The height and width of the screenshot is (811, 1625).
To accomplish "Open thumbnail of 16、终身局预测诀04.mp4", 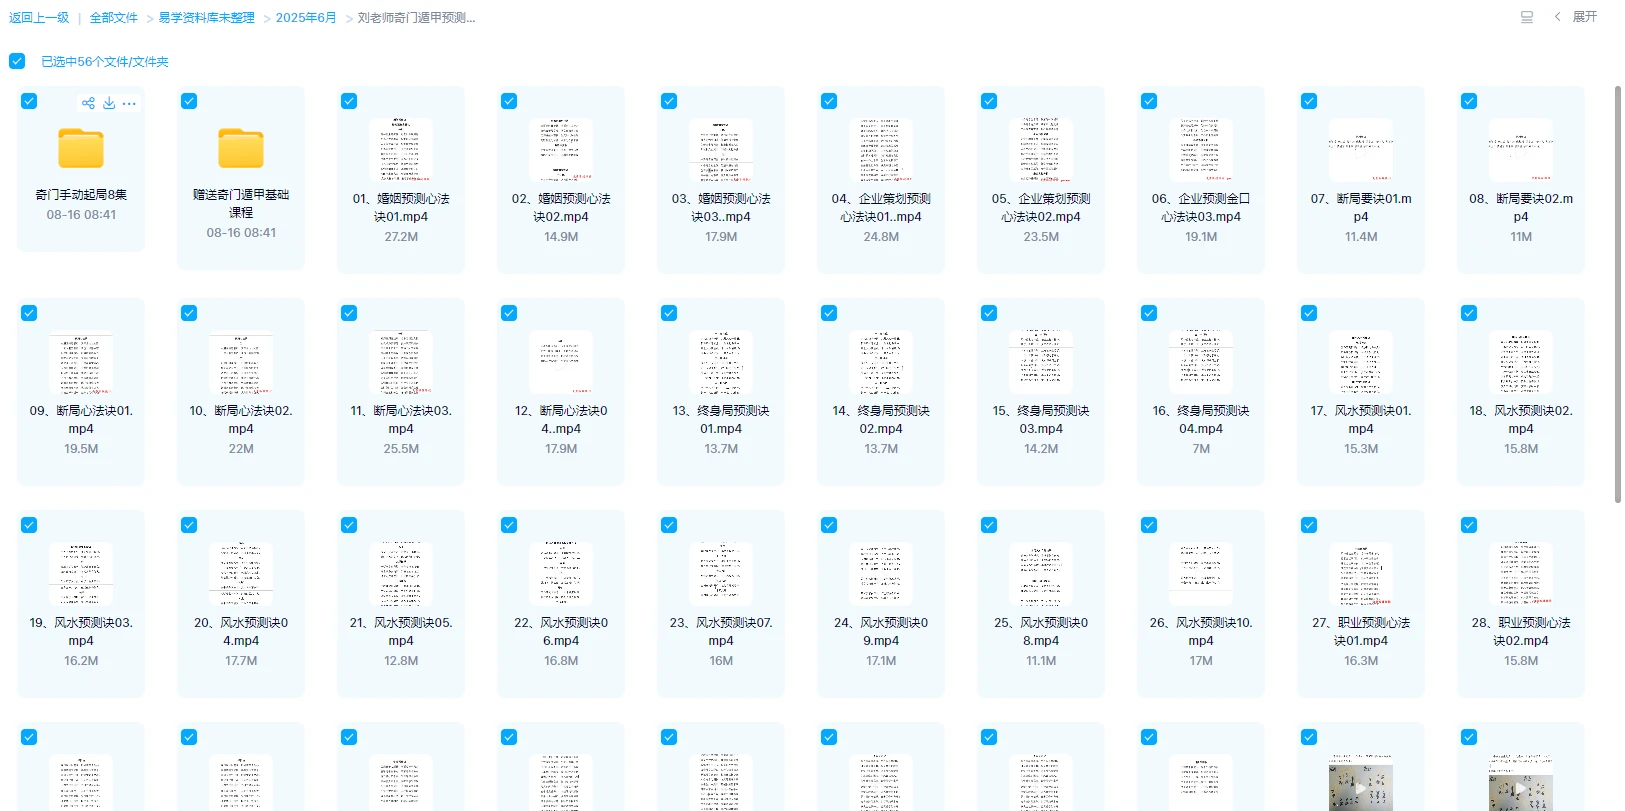I will [1201, 363].
